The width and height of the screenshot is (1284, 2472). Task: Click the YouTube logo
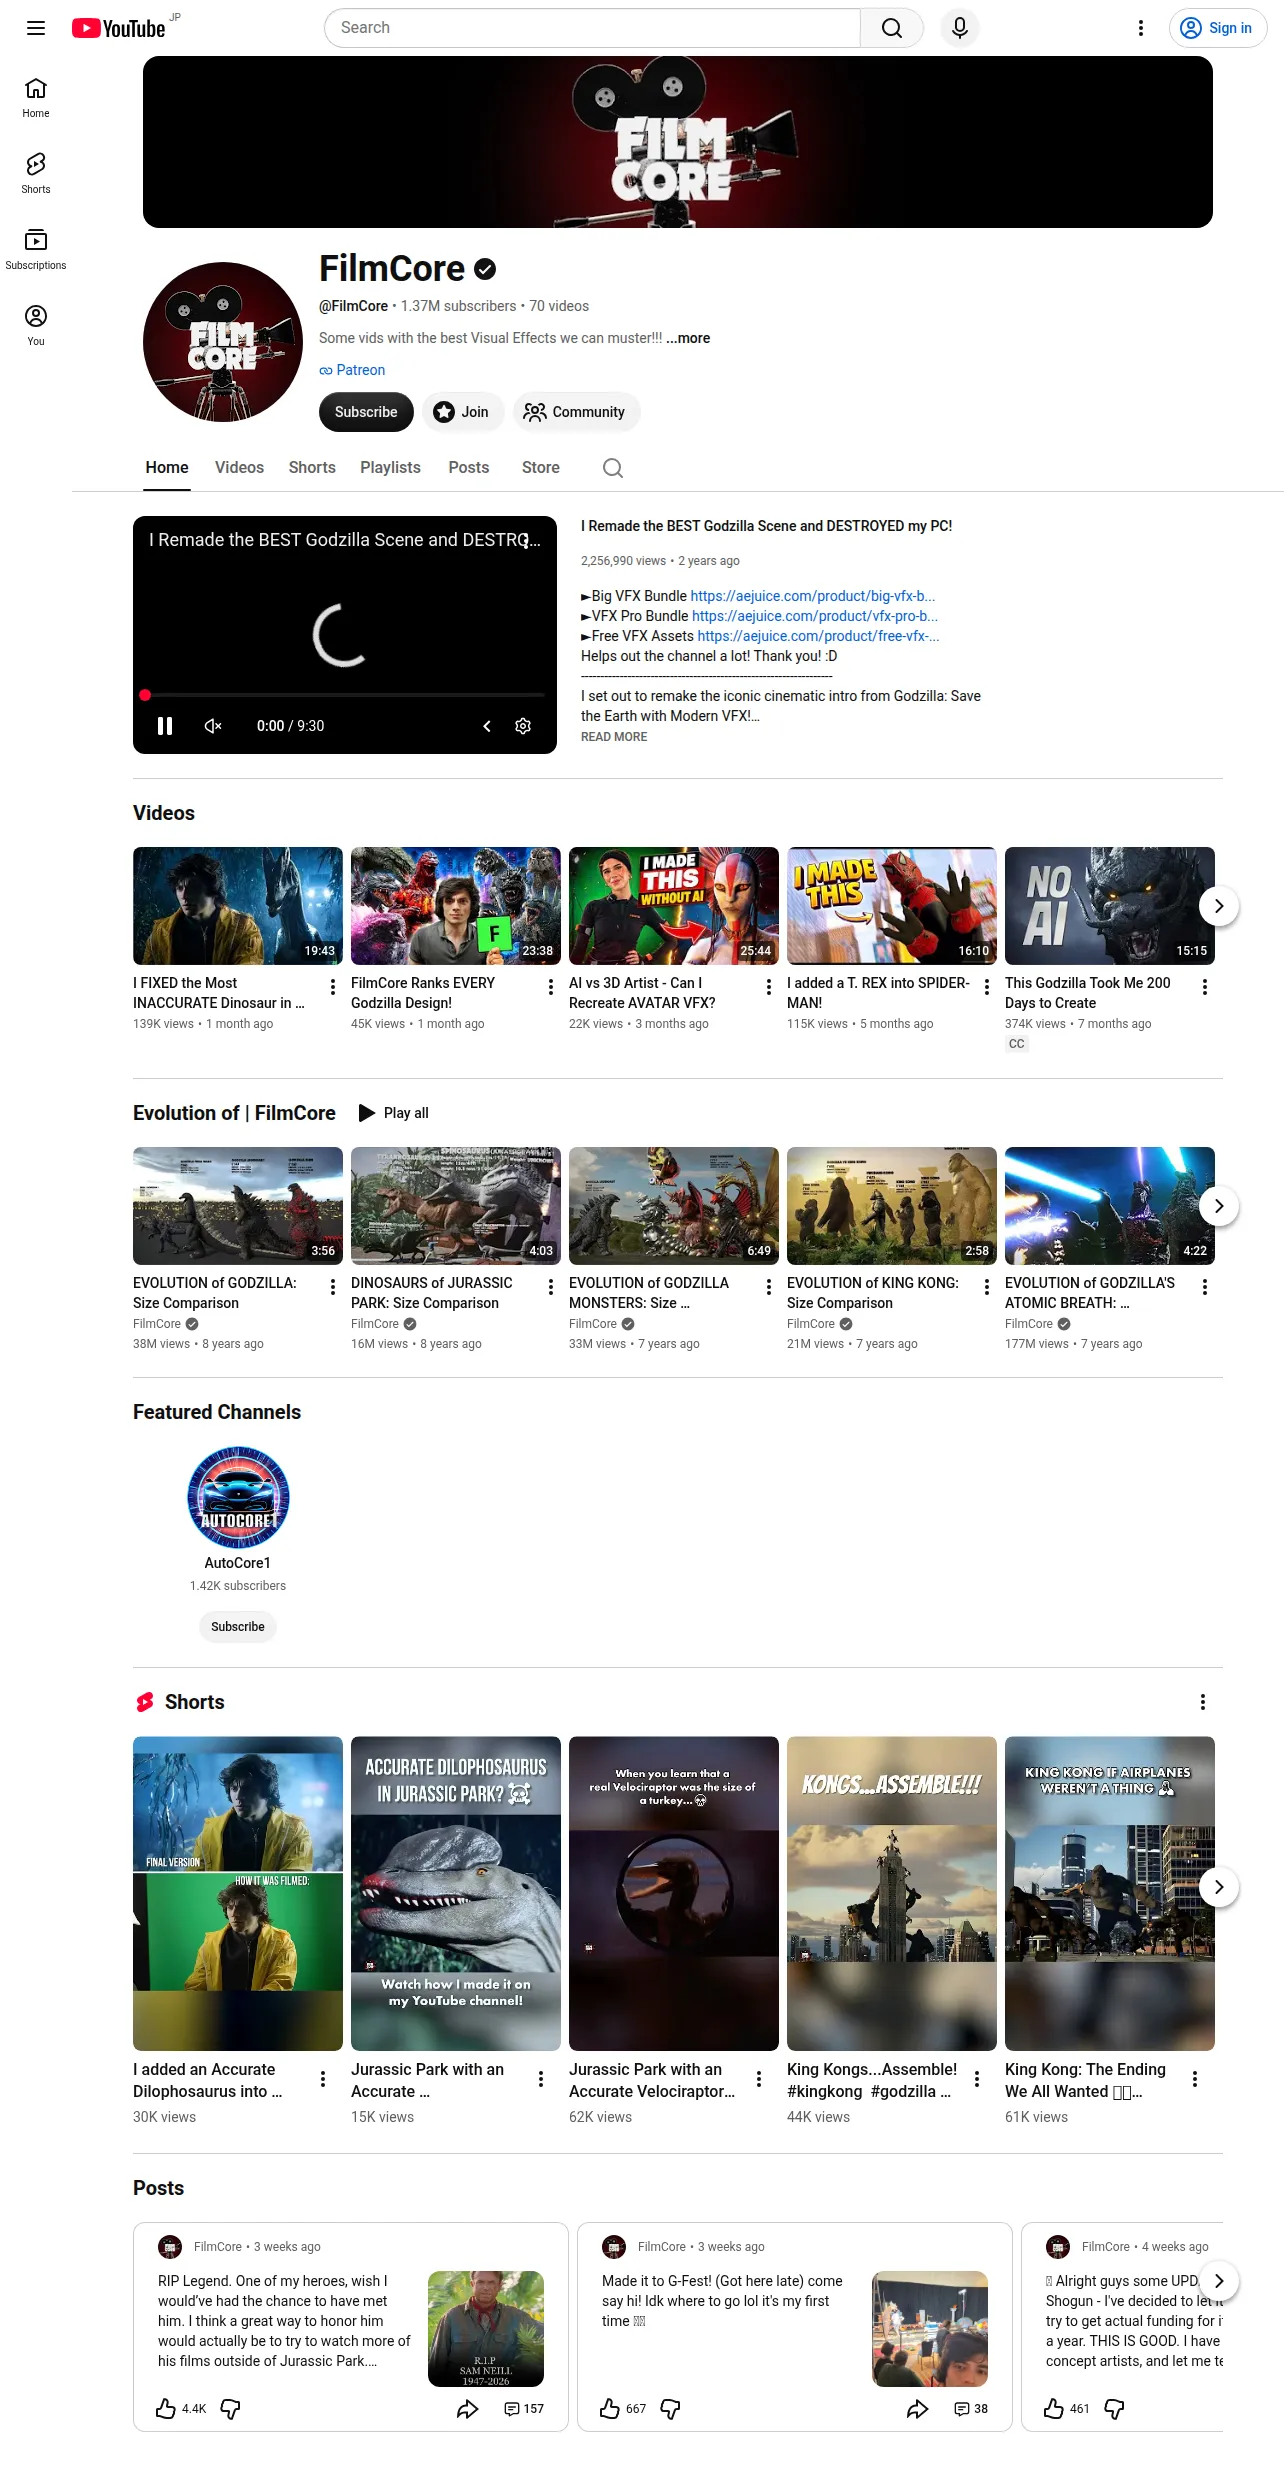click(118, 28)
